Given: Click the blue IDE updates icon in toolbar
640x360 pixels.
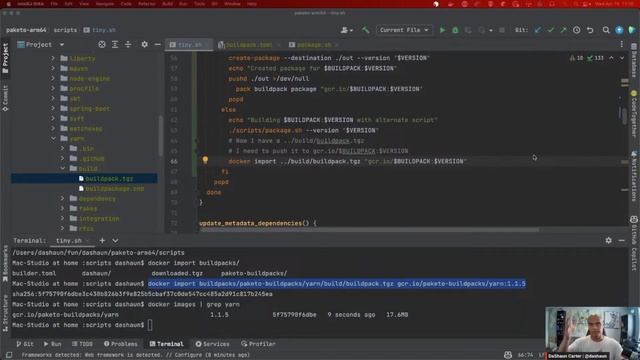Looking at the screenshot, I should click(x=619, y=30).
